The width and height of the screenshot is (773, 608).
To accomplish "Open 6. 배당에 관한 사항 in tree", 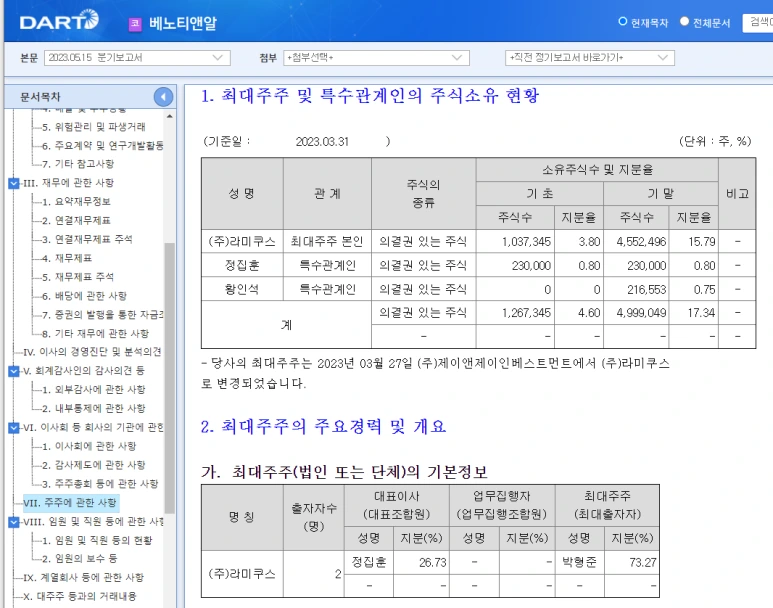I will pos(84,296).
